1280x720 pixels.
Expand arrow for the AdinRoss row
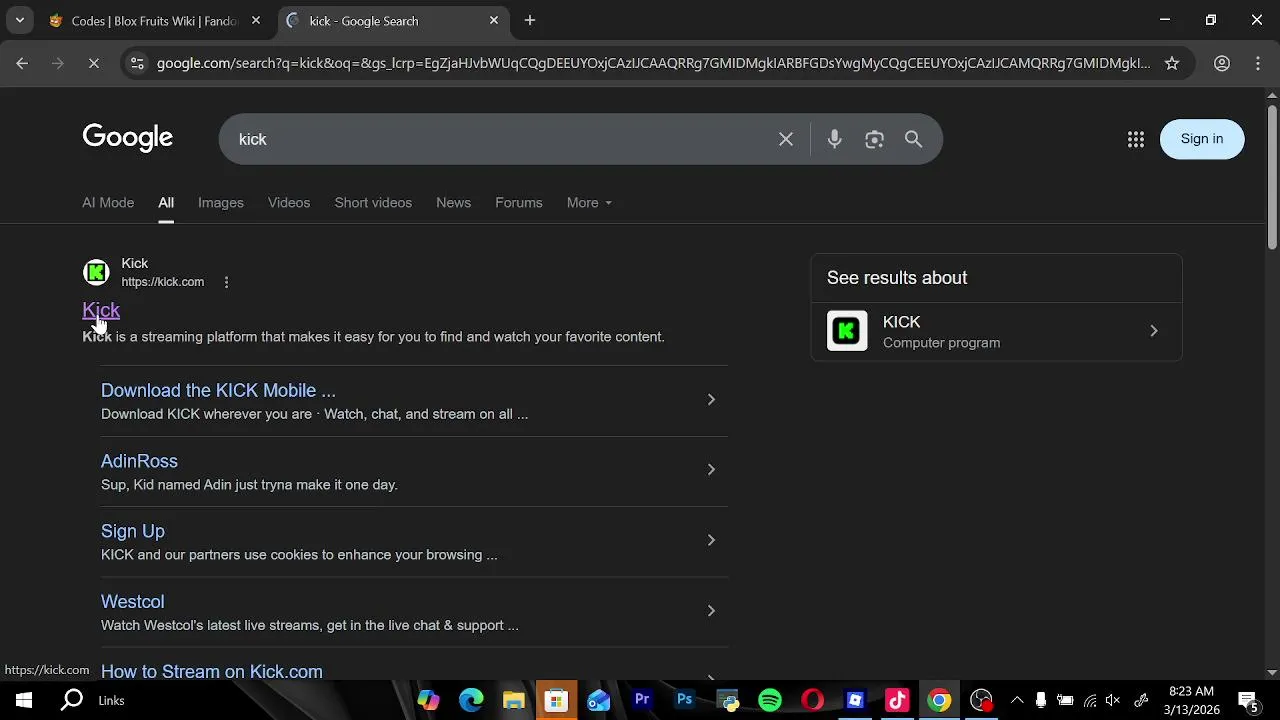point(711,470)
